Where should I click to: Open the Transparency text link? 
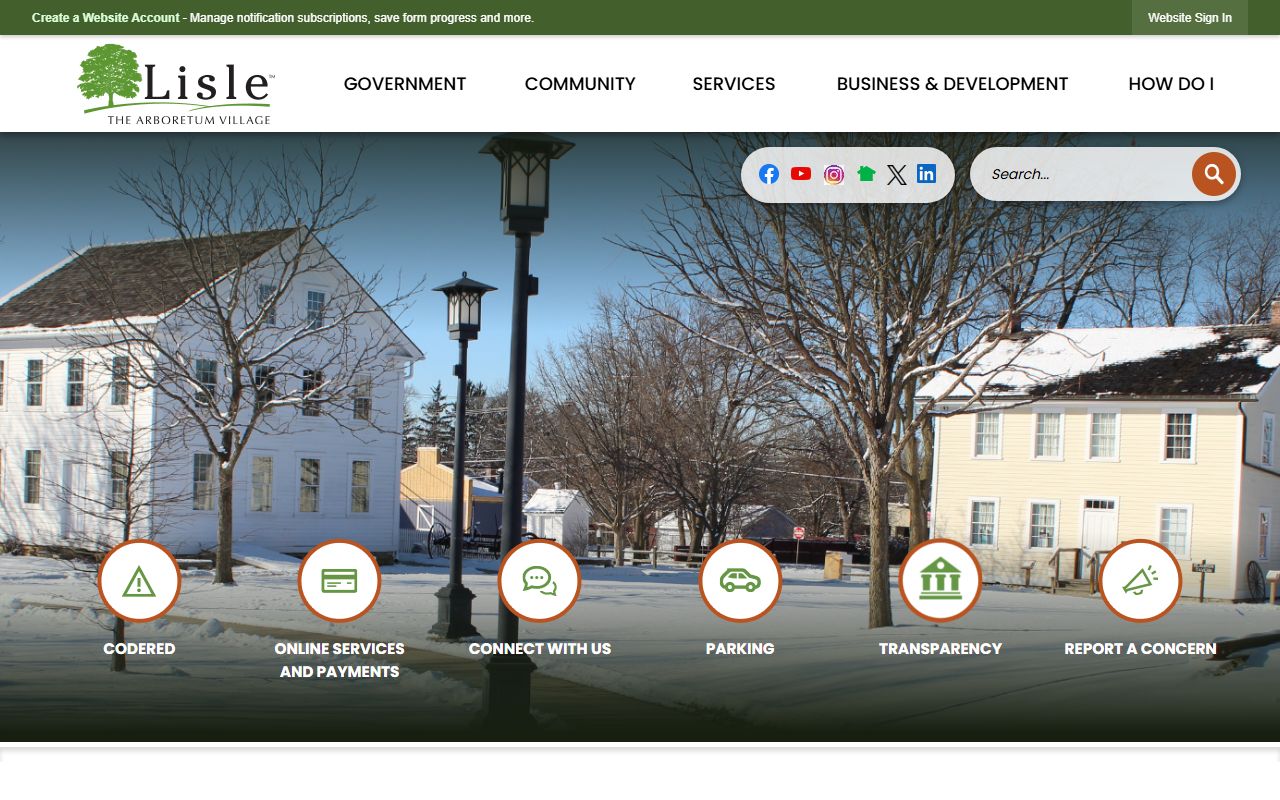pos(940,649)
